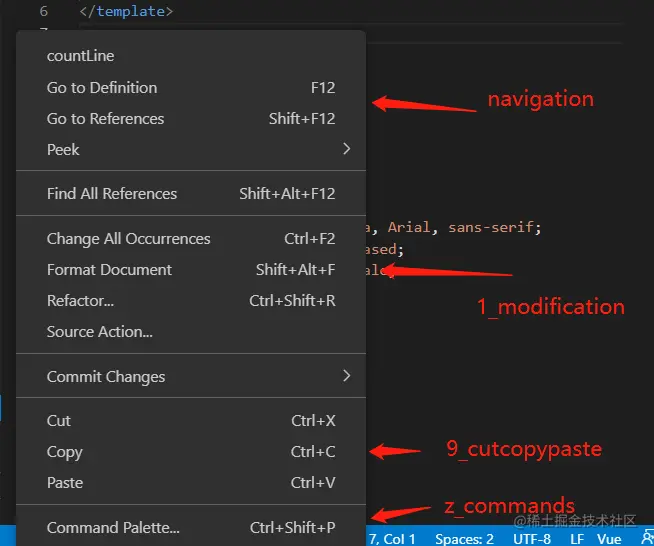Click the countLine menu item

(x=80, y=56)
